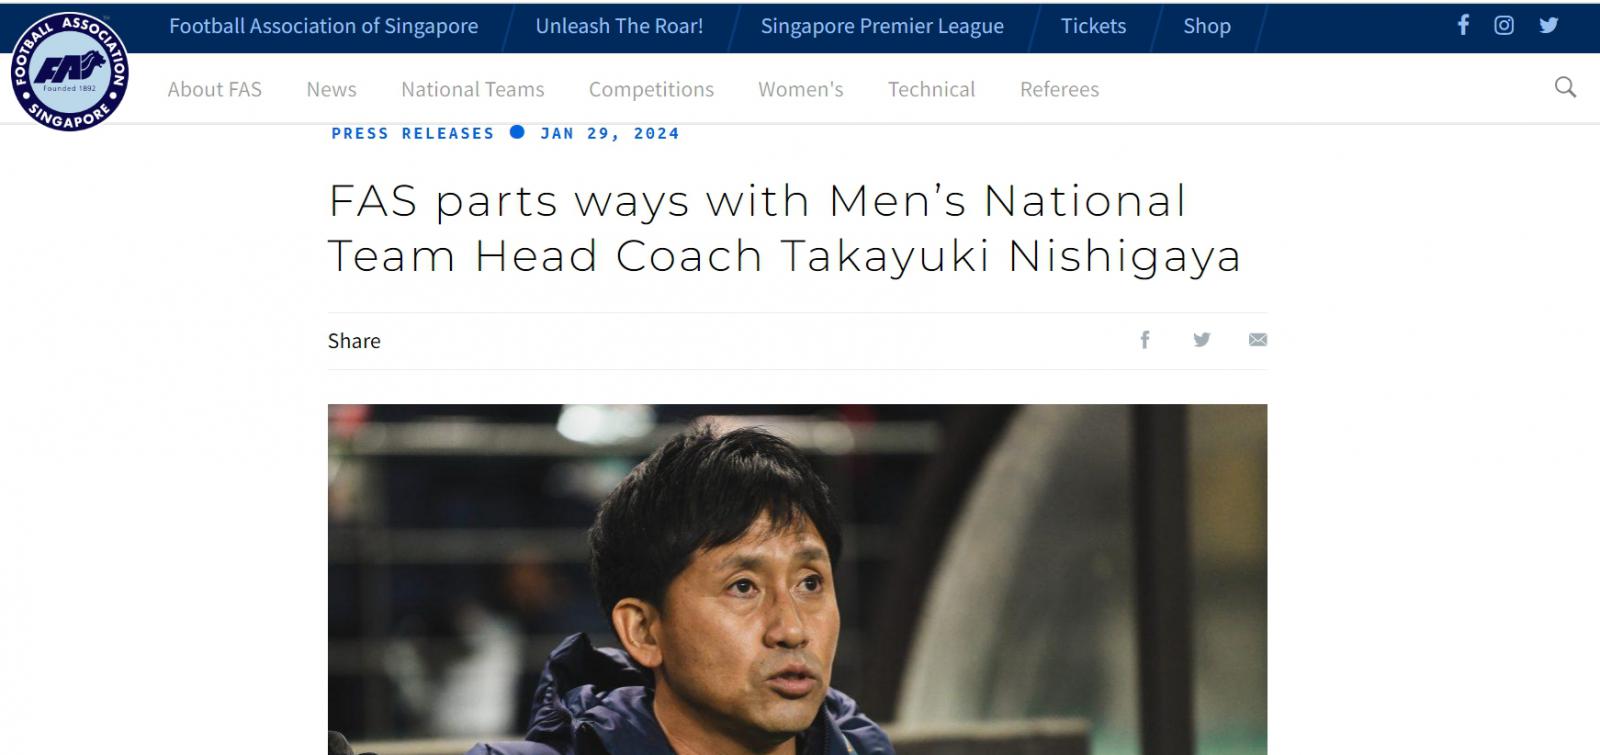Image resolution: width=1600 pixels, height=755 pixels.
Task: Open FAS Instagram page in header
Action: point(1504,25)
